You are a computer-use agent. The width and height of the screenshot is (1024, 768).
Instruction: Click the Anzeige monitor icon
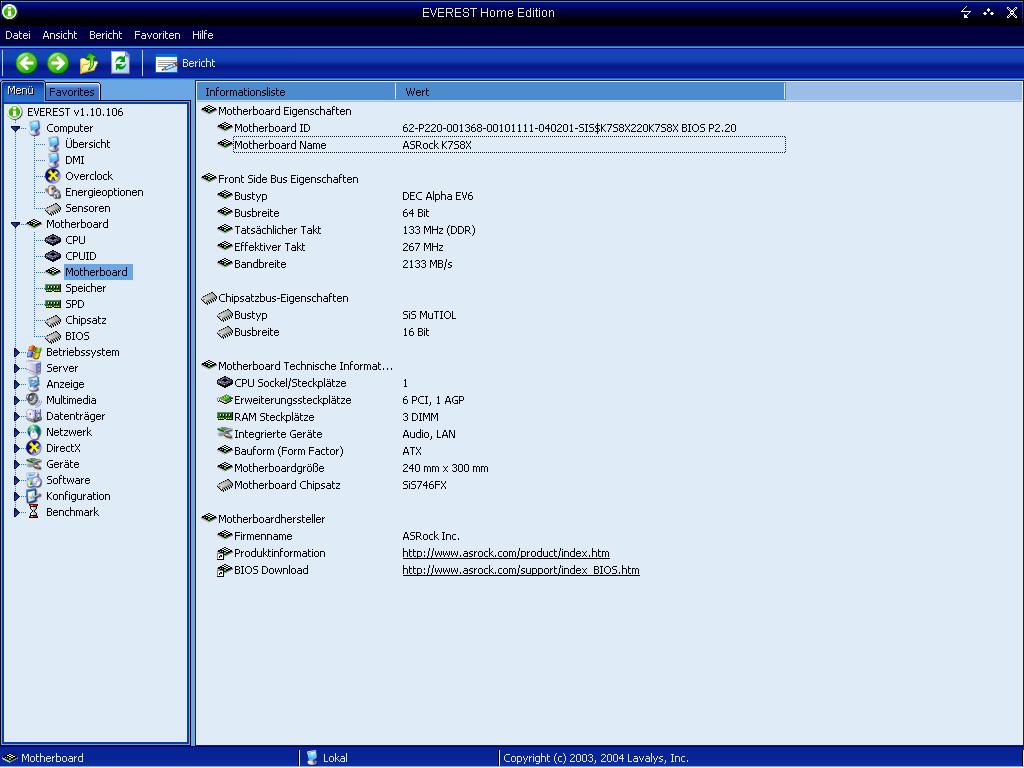(34, 384)
